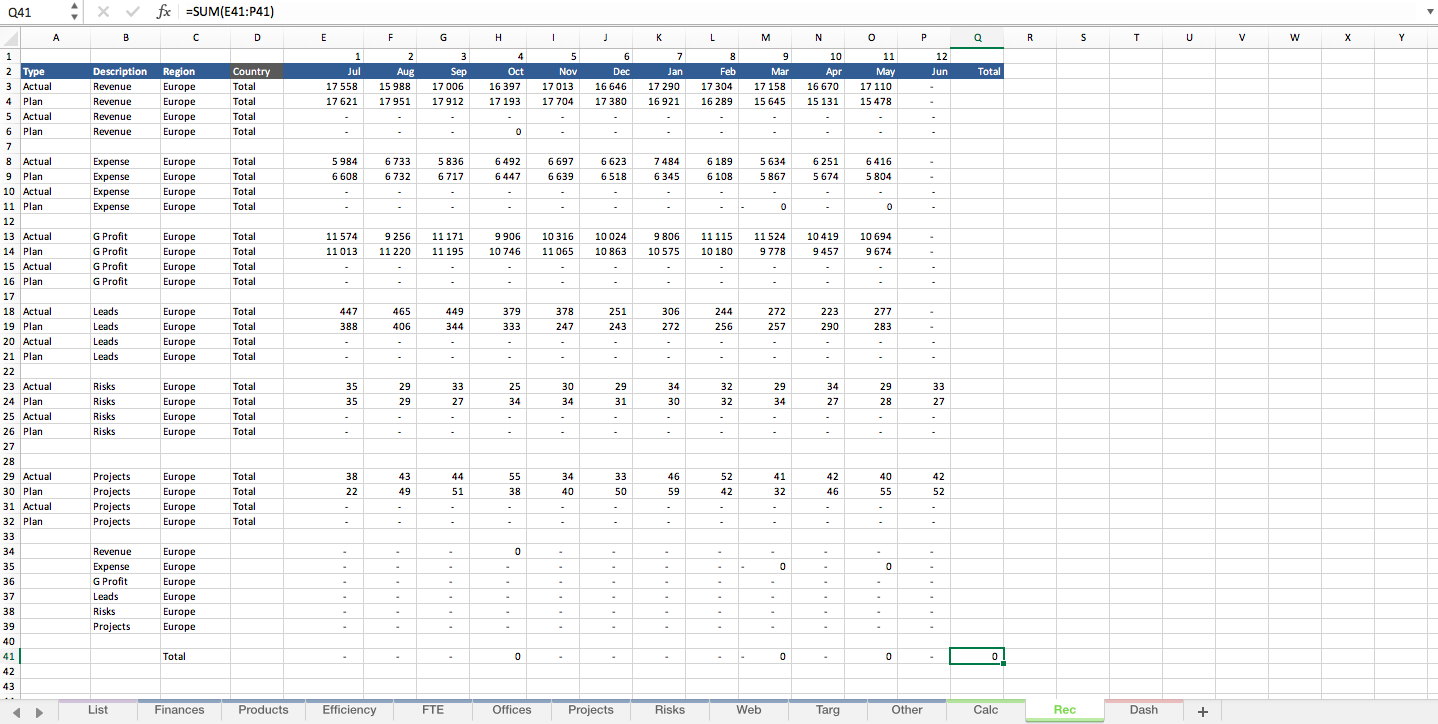The image size is (1438, 724).
Task: Switch to the Dash sheet tab
Action: tap(1143, 710)
